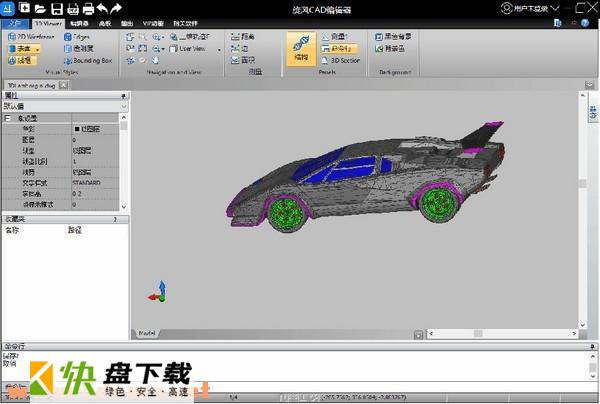Toggle the highlighted Properties panel button
The height and width of the screenshot is (404, 600).
point(339,49)
